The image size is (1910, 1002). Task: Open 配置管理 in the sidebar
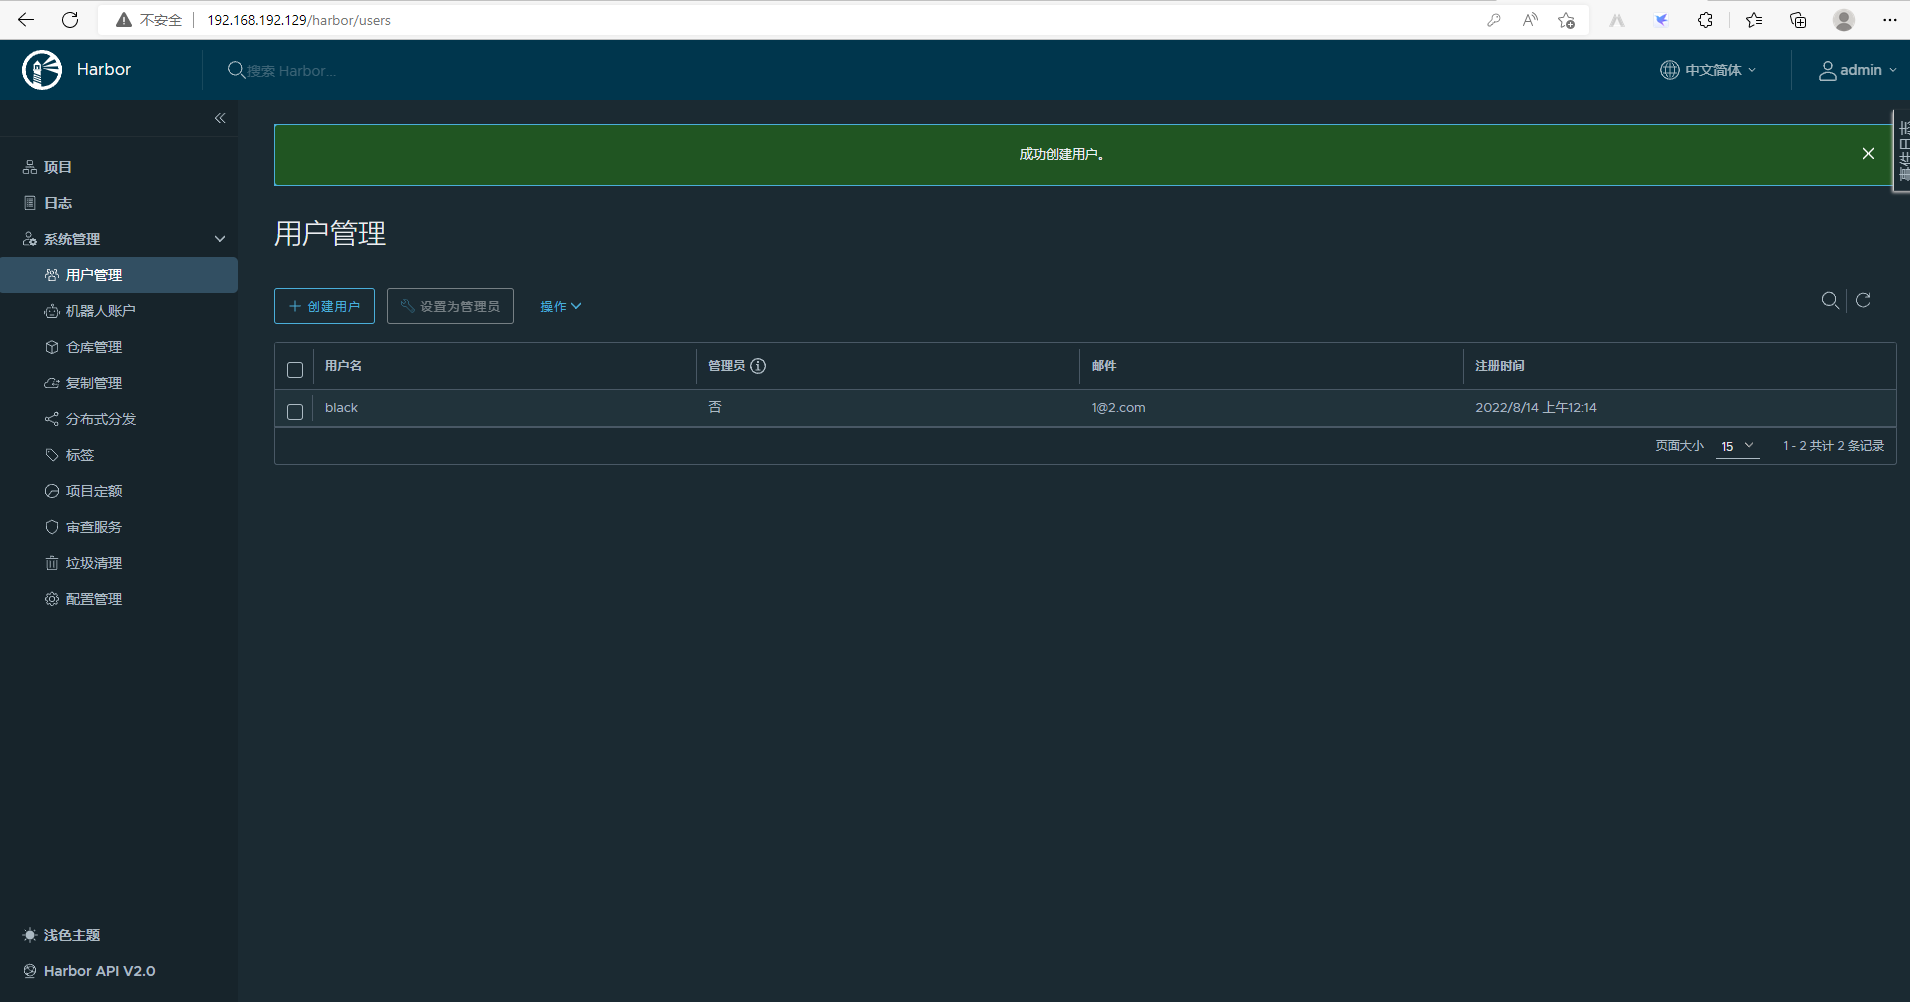[94, 598]
